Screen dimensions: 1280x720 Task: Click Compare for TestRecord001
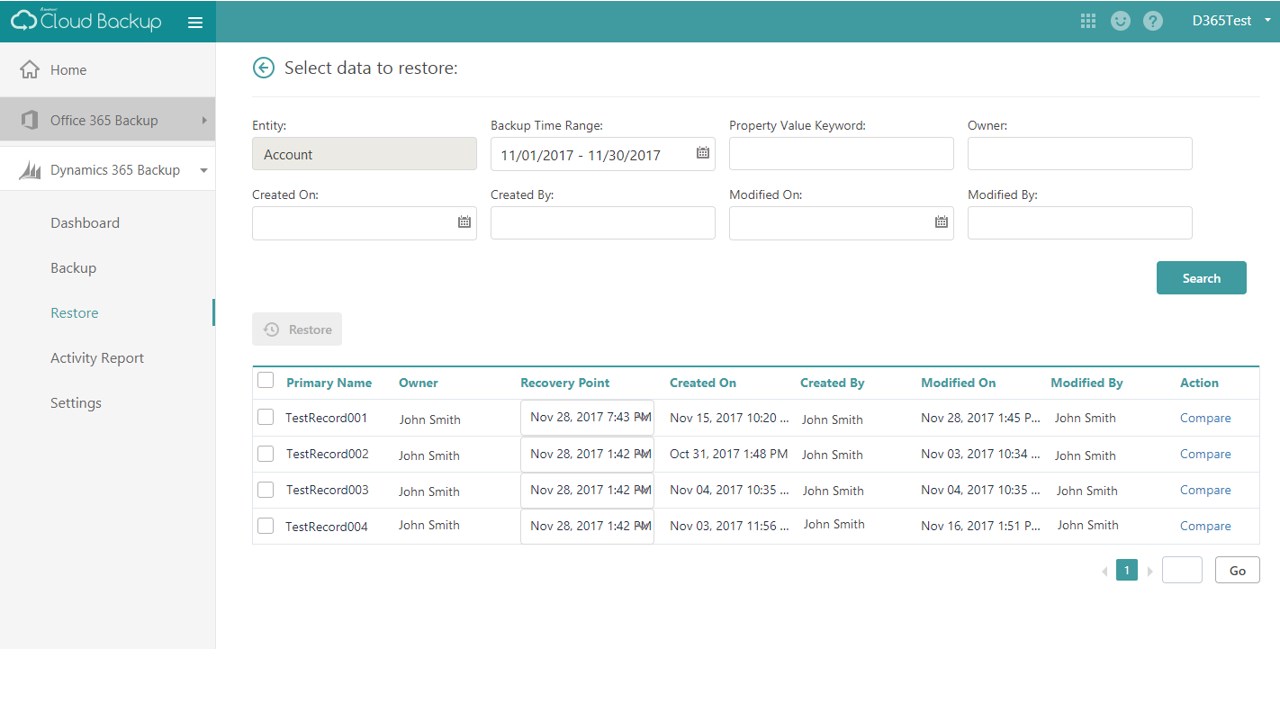pyautogui.click(x=1205, y=418)
